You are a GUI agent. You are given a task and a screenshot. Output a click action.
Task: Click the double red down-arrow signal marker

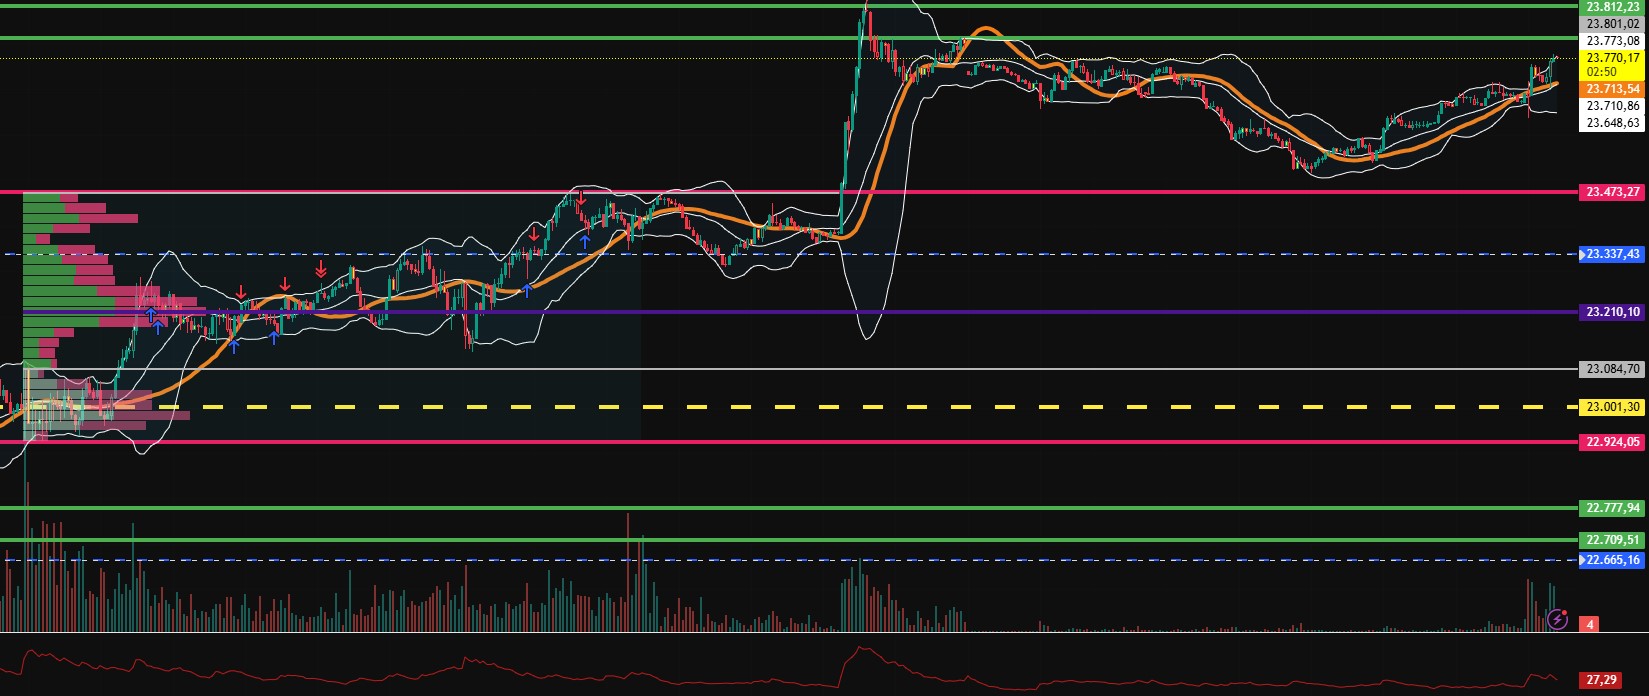coord(321,269)
